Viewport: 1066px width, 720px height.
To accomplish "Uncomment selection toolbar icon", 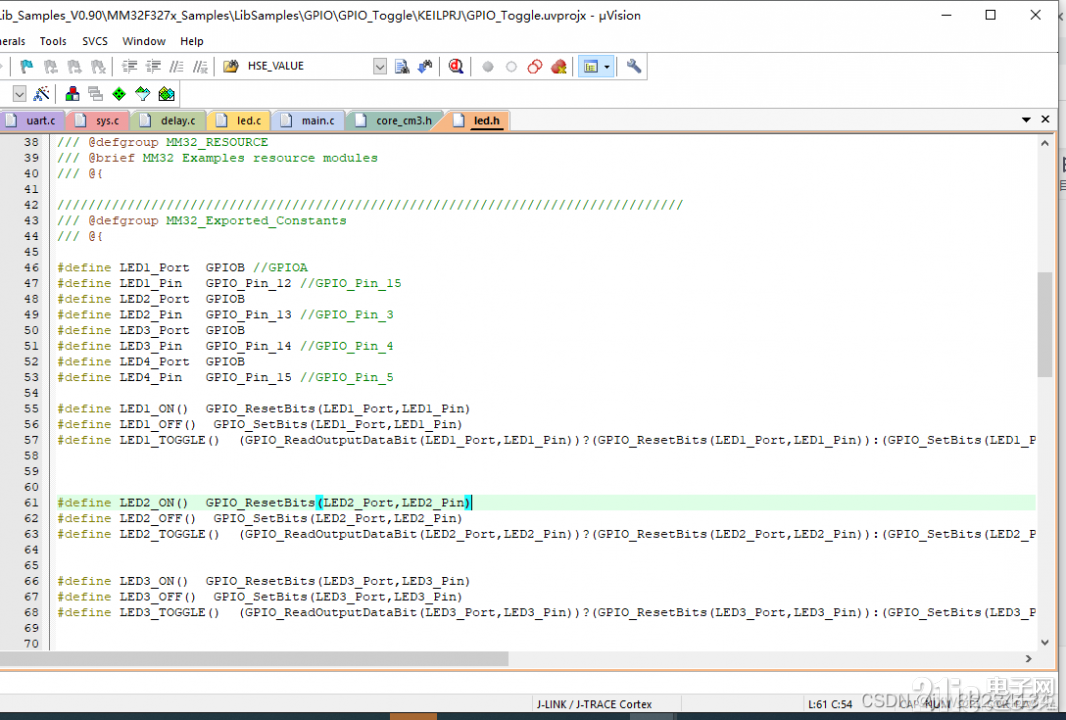I will coord(200,67).
